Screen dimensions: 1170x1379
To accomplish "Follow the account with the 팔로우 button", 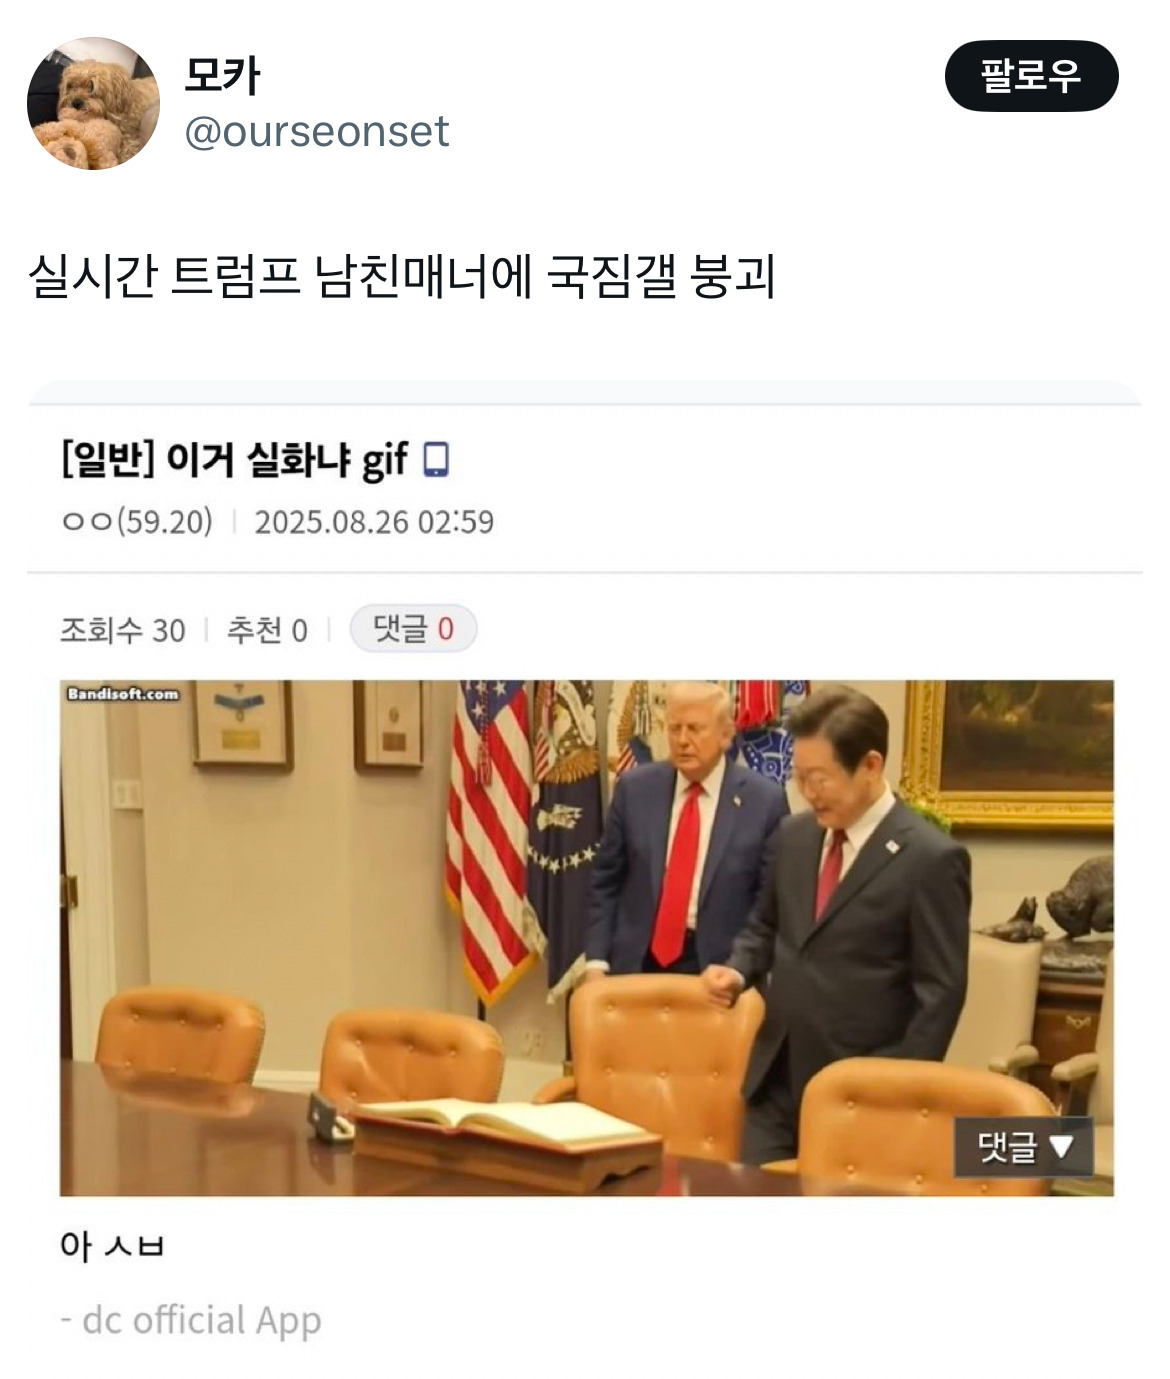I will click(1031, 76).
